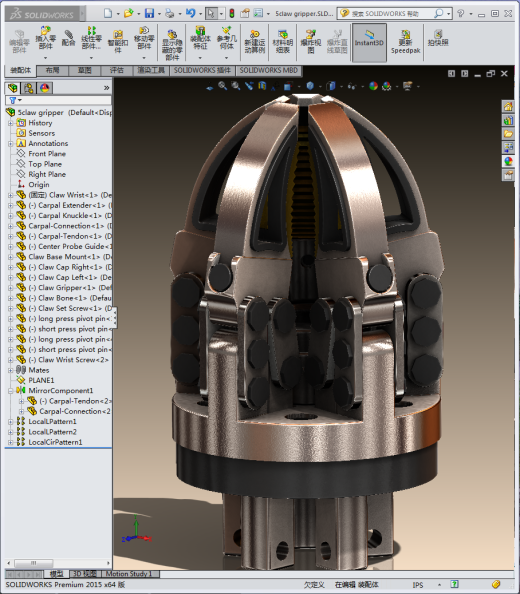Screen dimensions: 520x594
Task: Open the SOLIDWORKS MBD ribbon tab
Action: [269, 70]
